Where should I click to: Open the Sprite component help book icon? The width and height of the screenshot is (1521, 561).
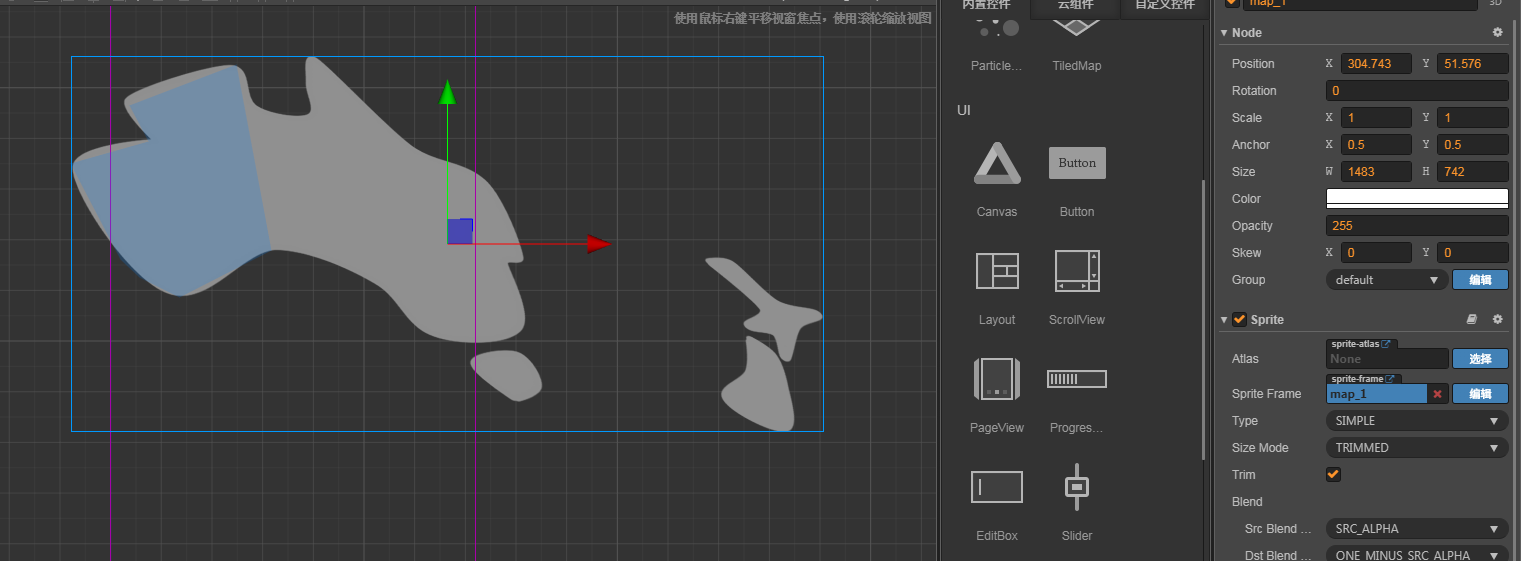1471,319
